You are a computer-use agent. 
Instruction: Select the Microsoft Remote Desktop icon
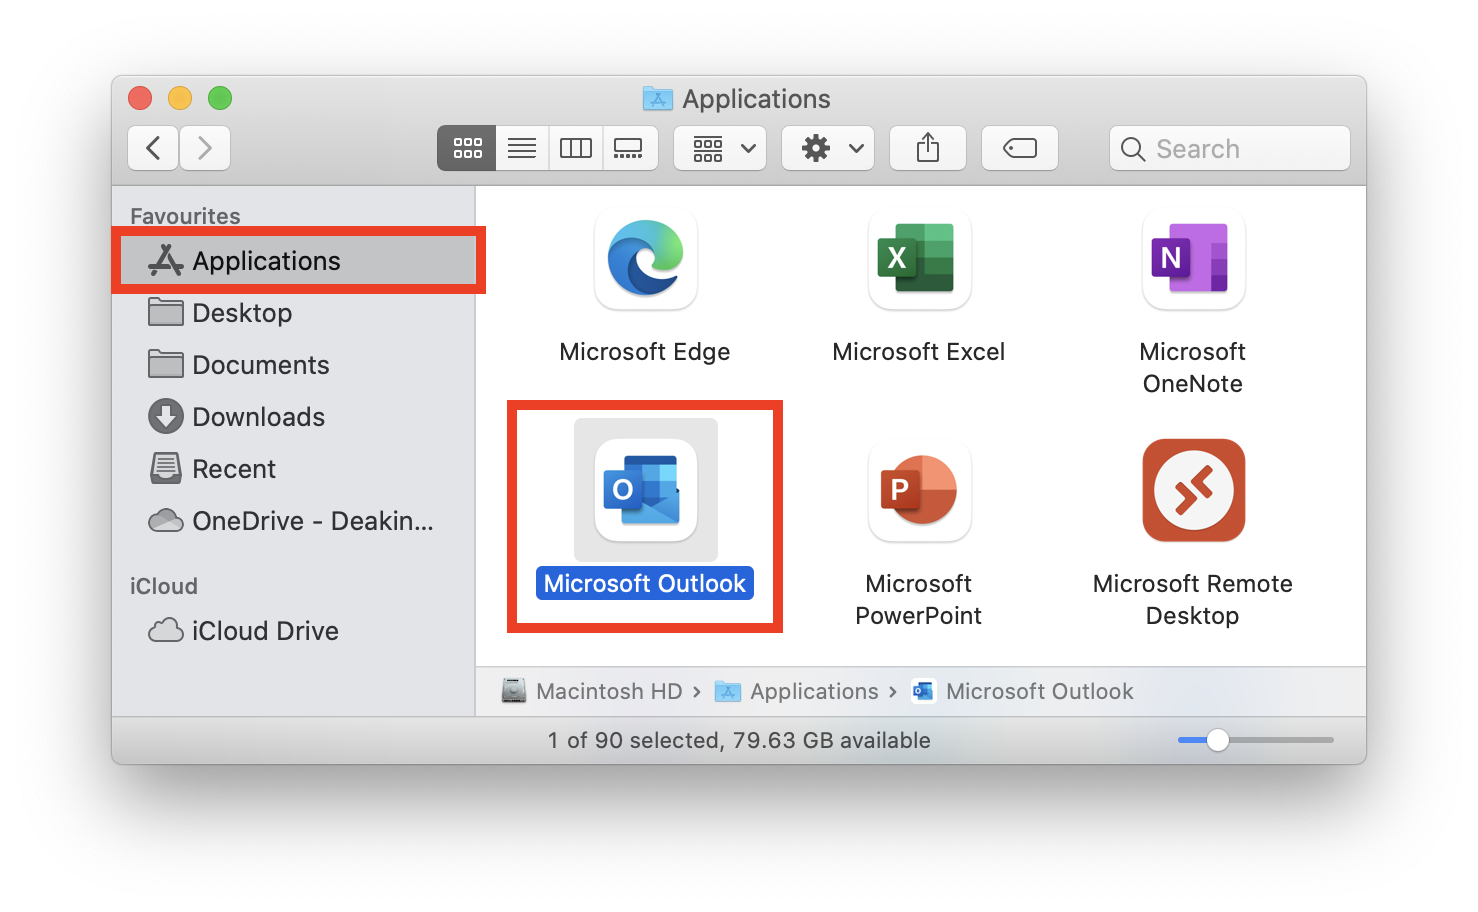click(x=1192, y=490)
